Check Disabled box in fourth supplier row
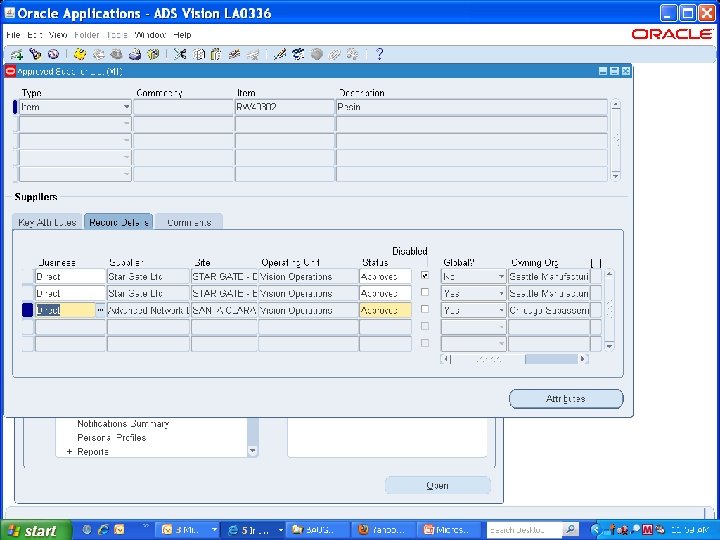 [x=425, y=326]
